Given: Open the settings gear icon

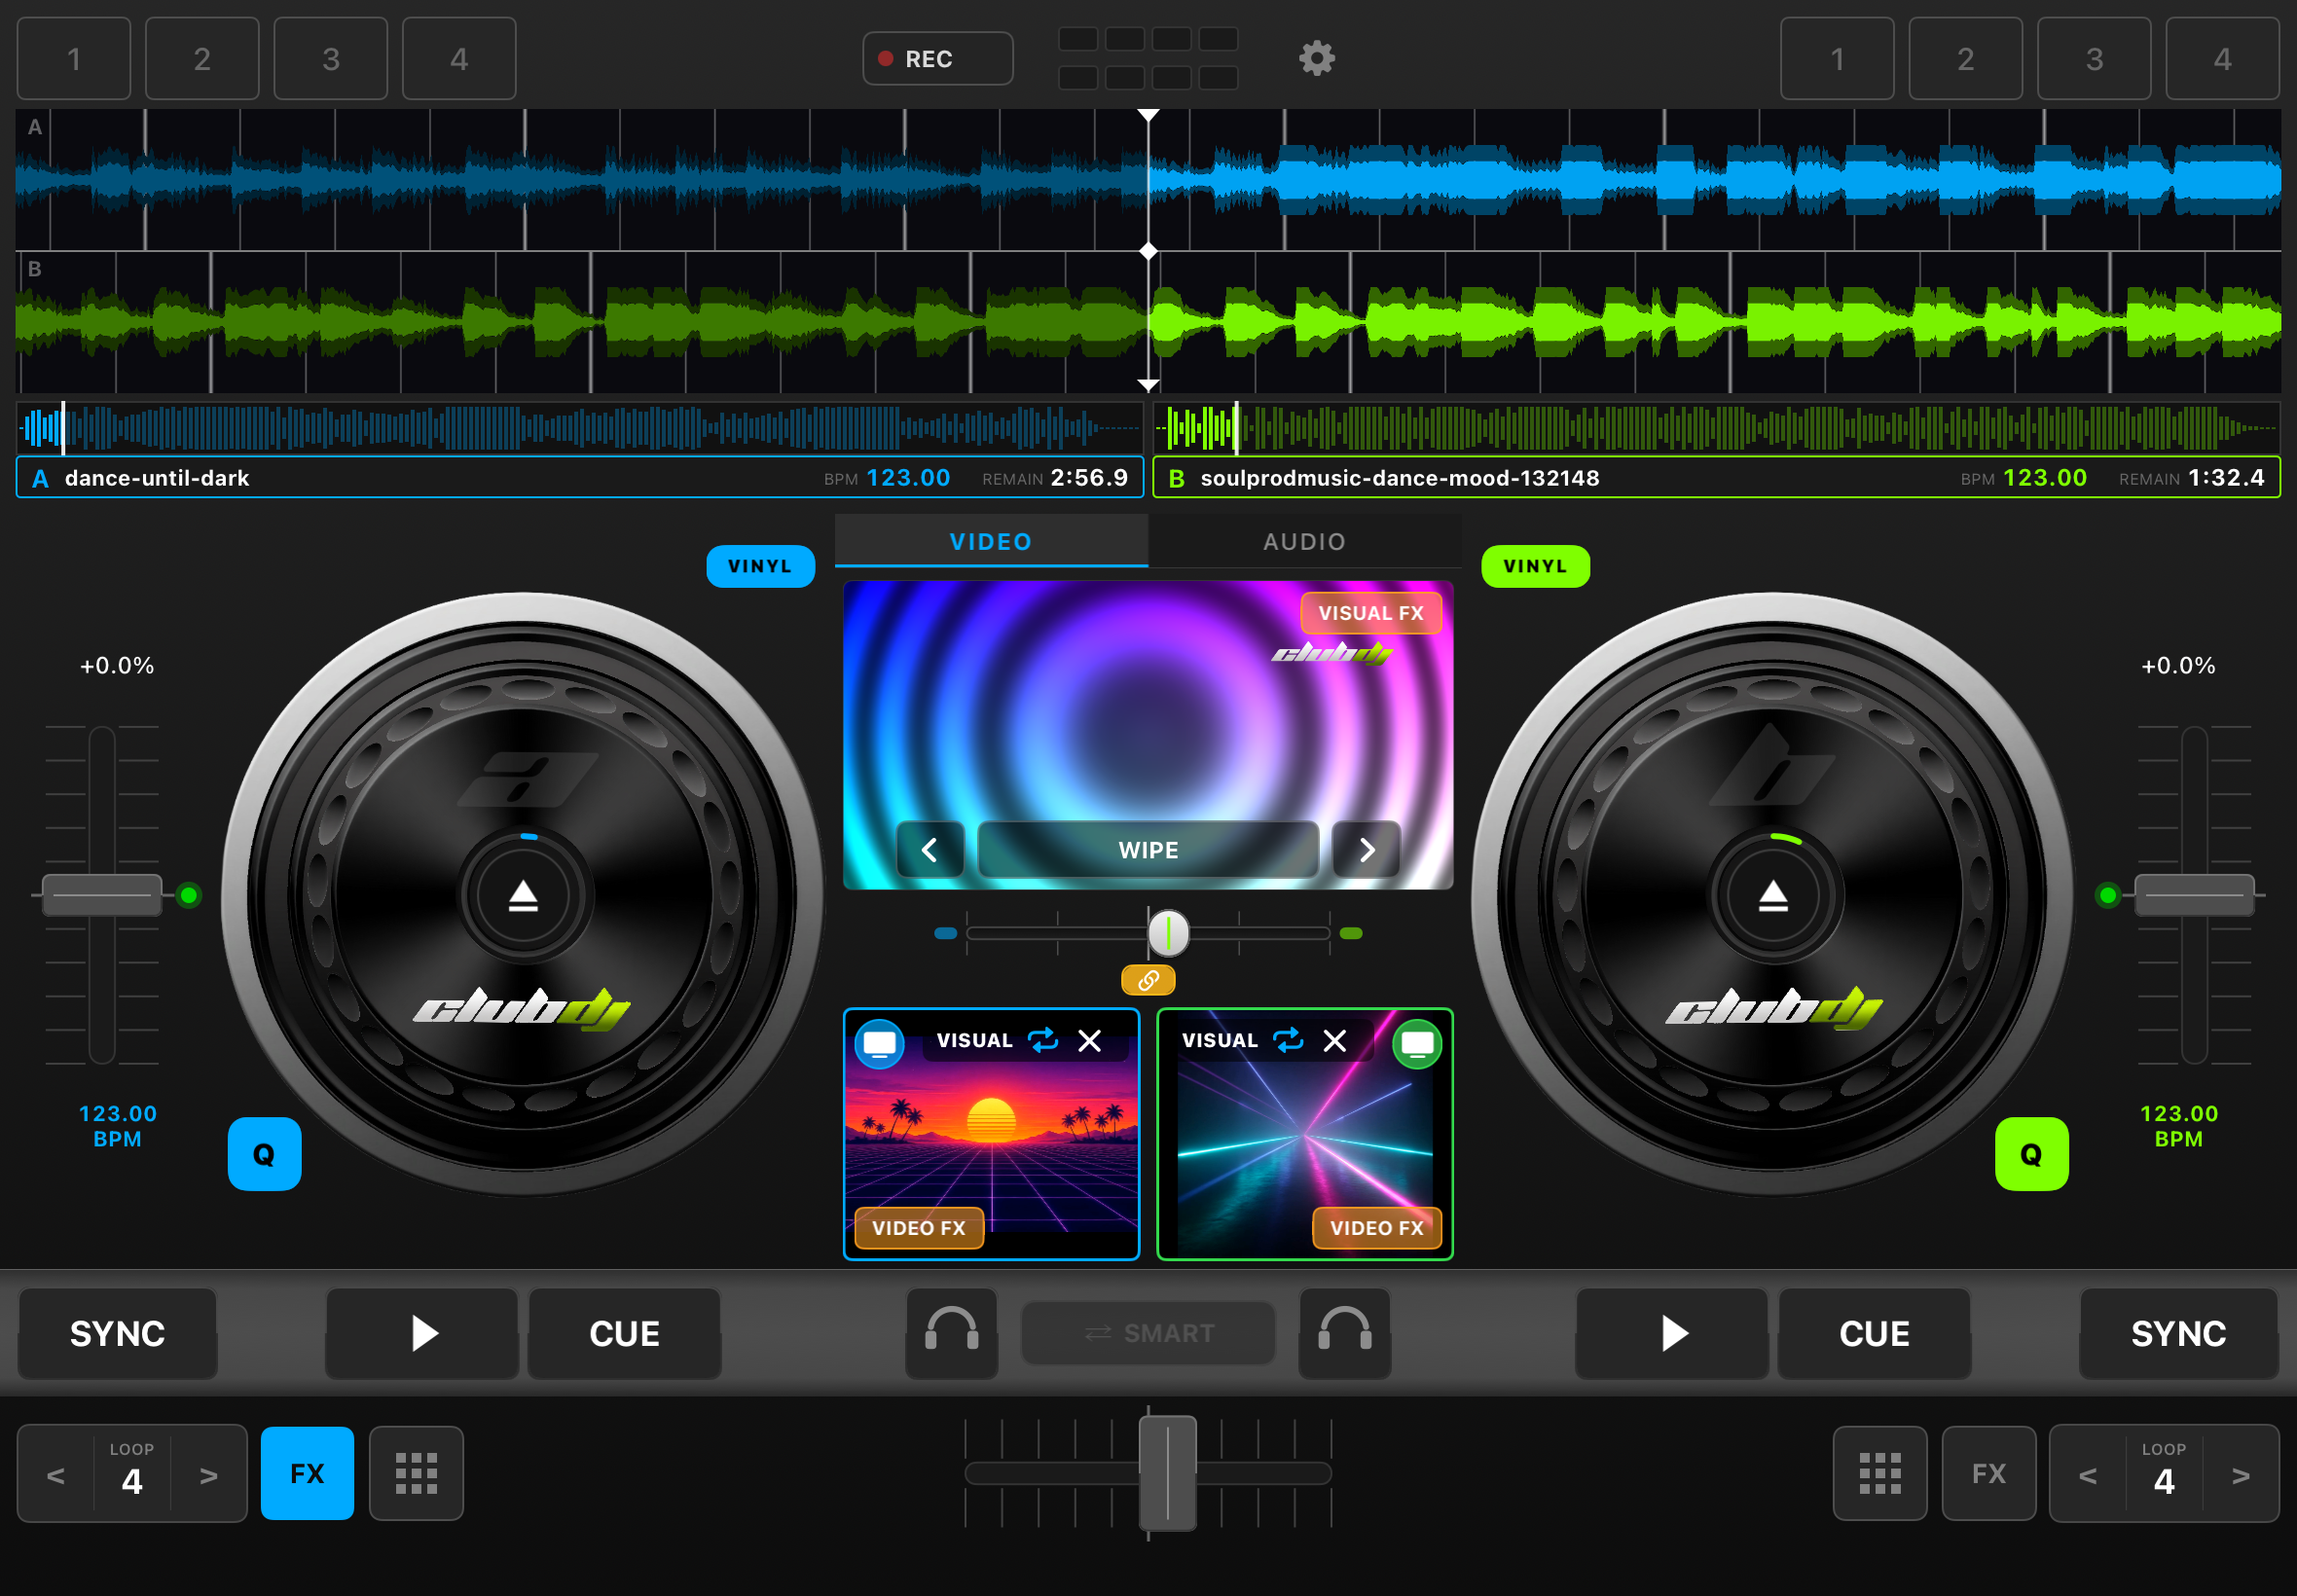Looking at the screenshot, I should point(1316,58).
